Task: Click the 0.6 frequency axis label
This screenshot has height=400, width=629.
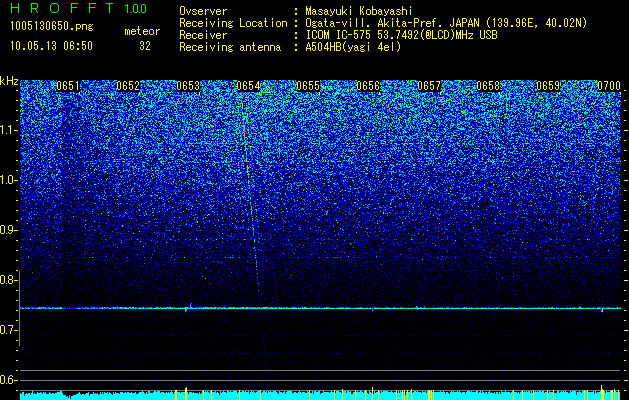Action: 8,380
